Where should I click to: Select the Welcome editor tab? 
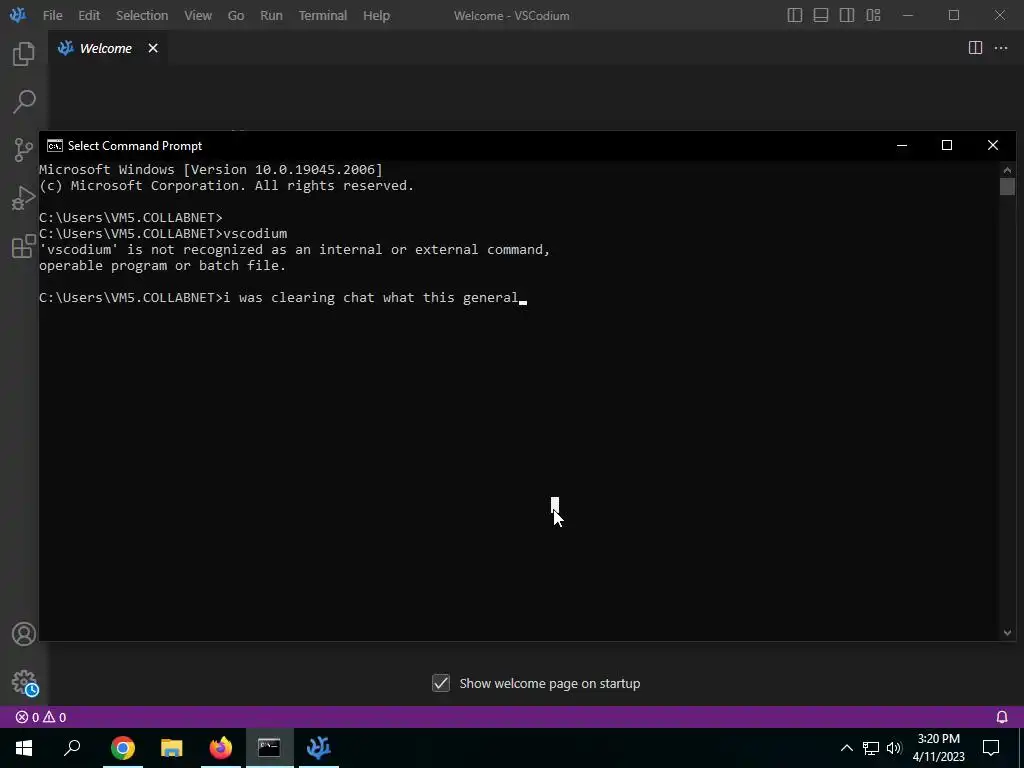(x=106, y=48)
